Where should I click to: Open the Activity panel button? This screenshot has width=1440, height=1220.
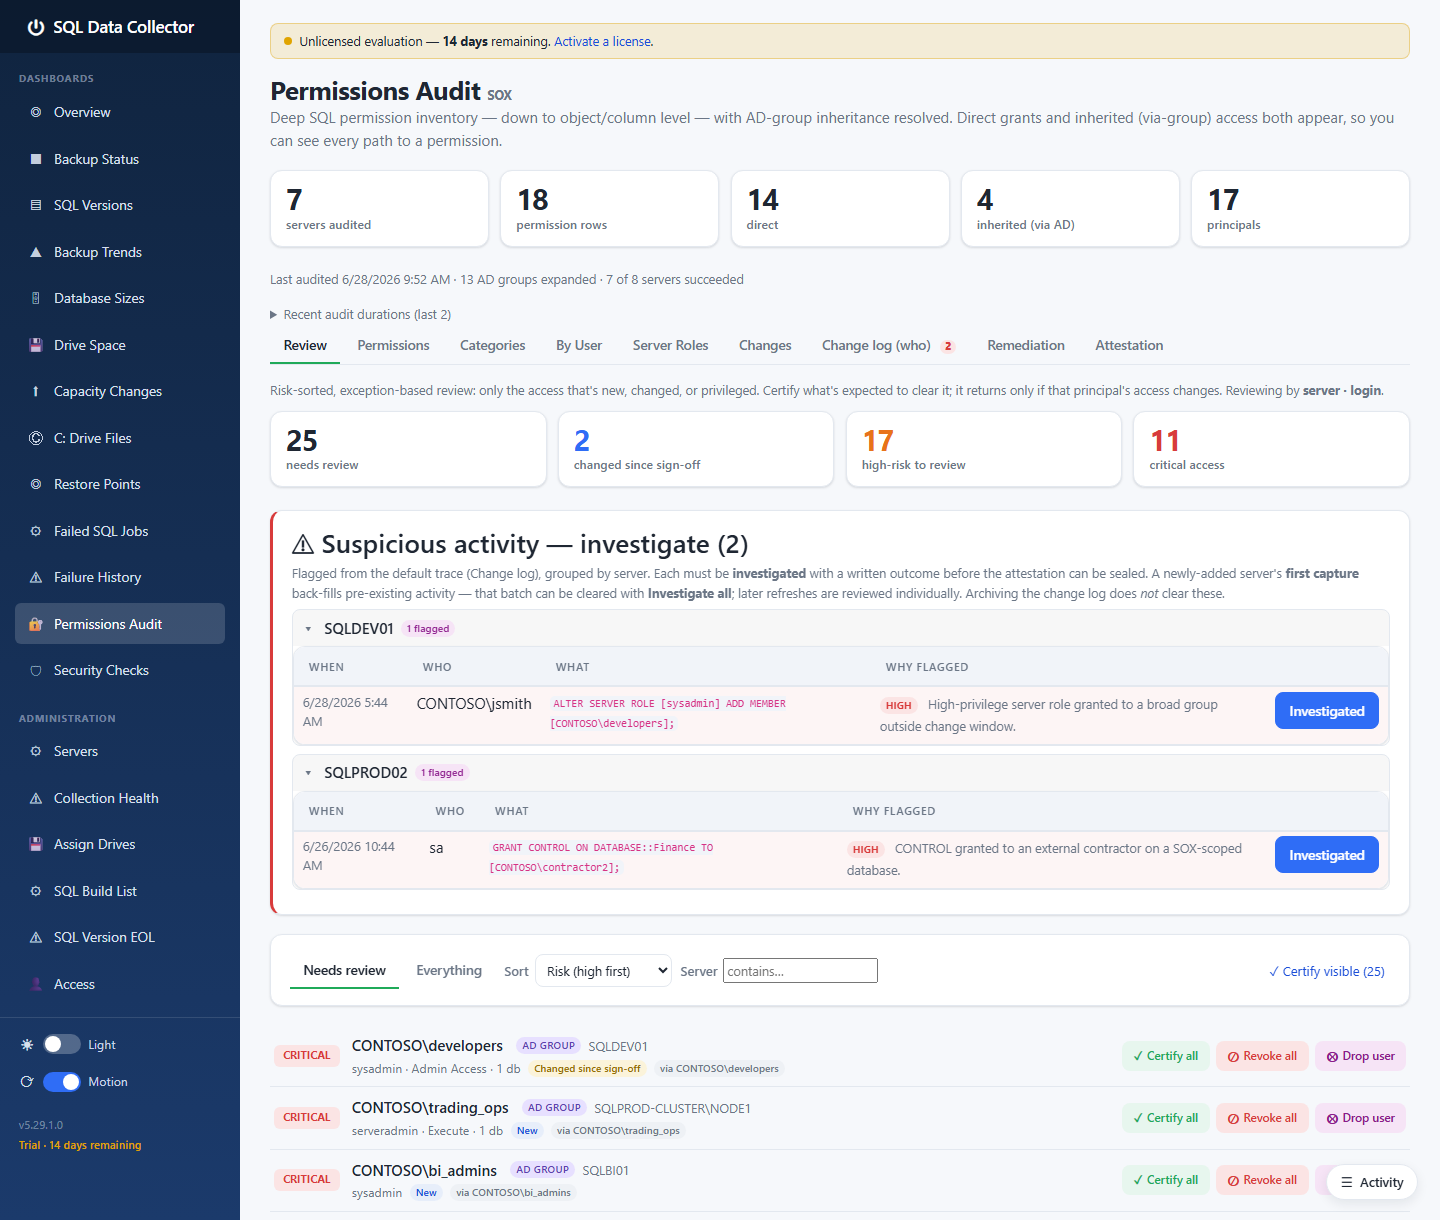1372,1182
